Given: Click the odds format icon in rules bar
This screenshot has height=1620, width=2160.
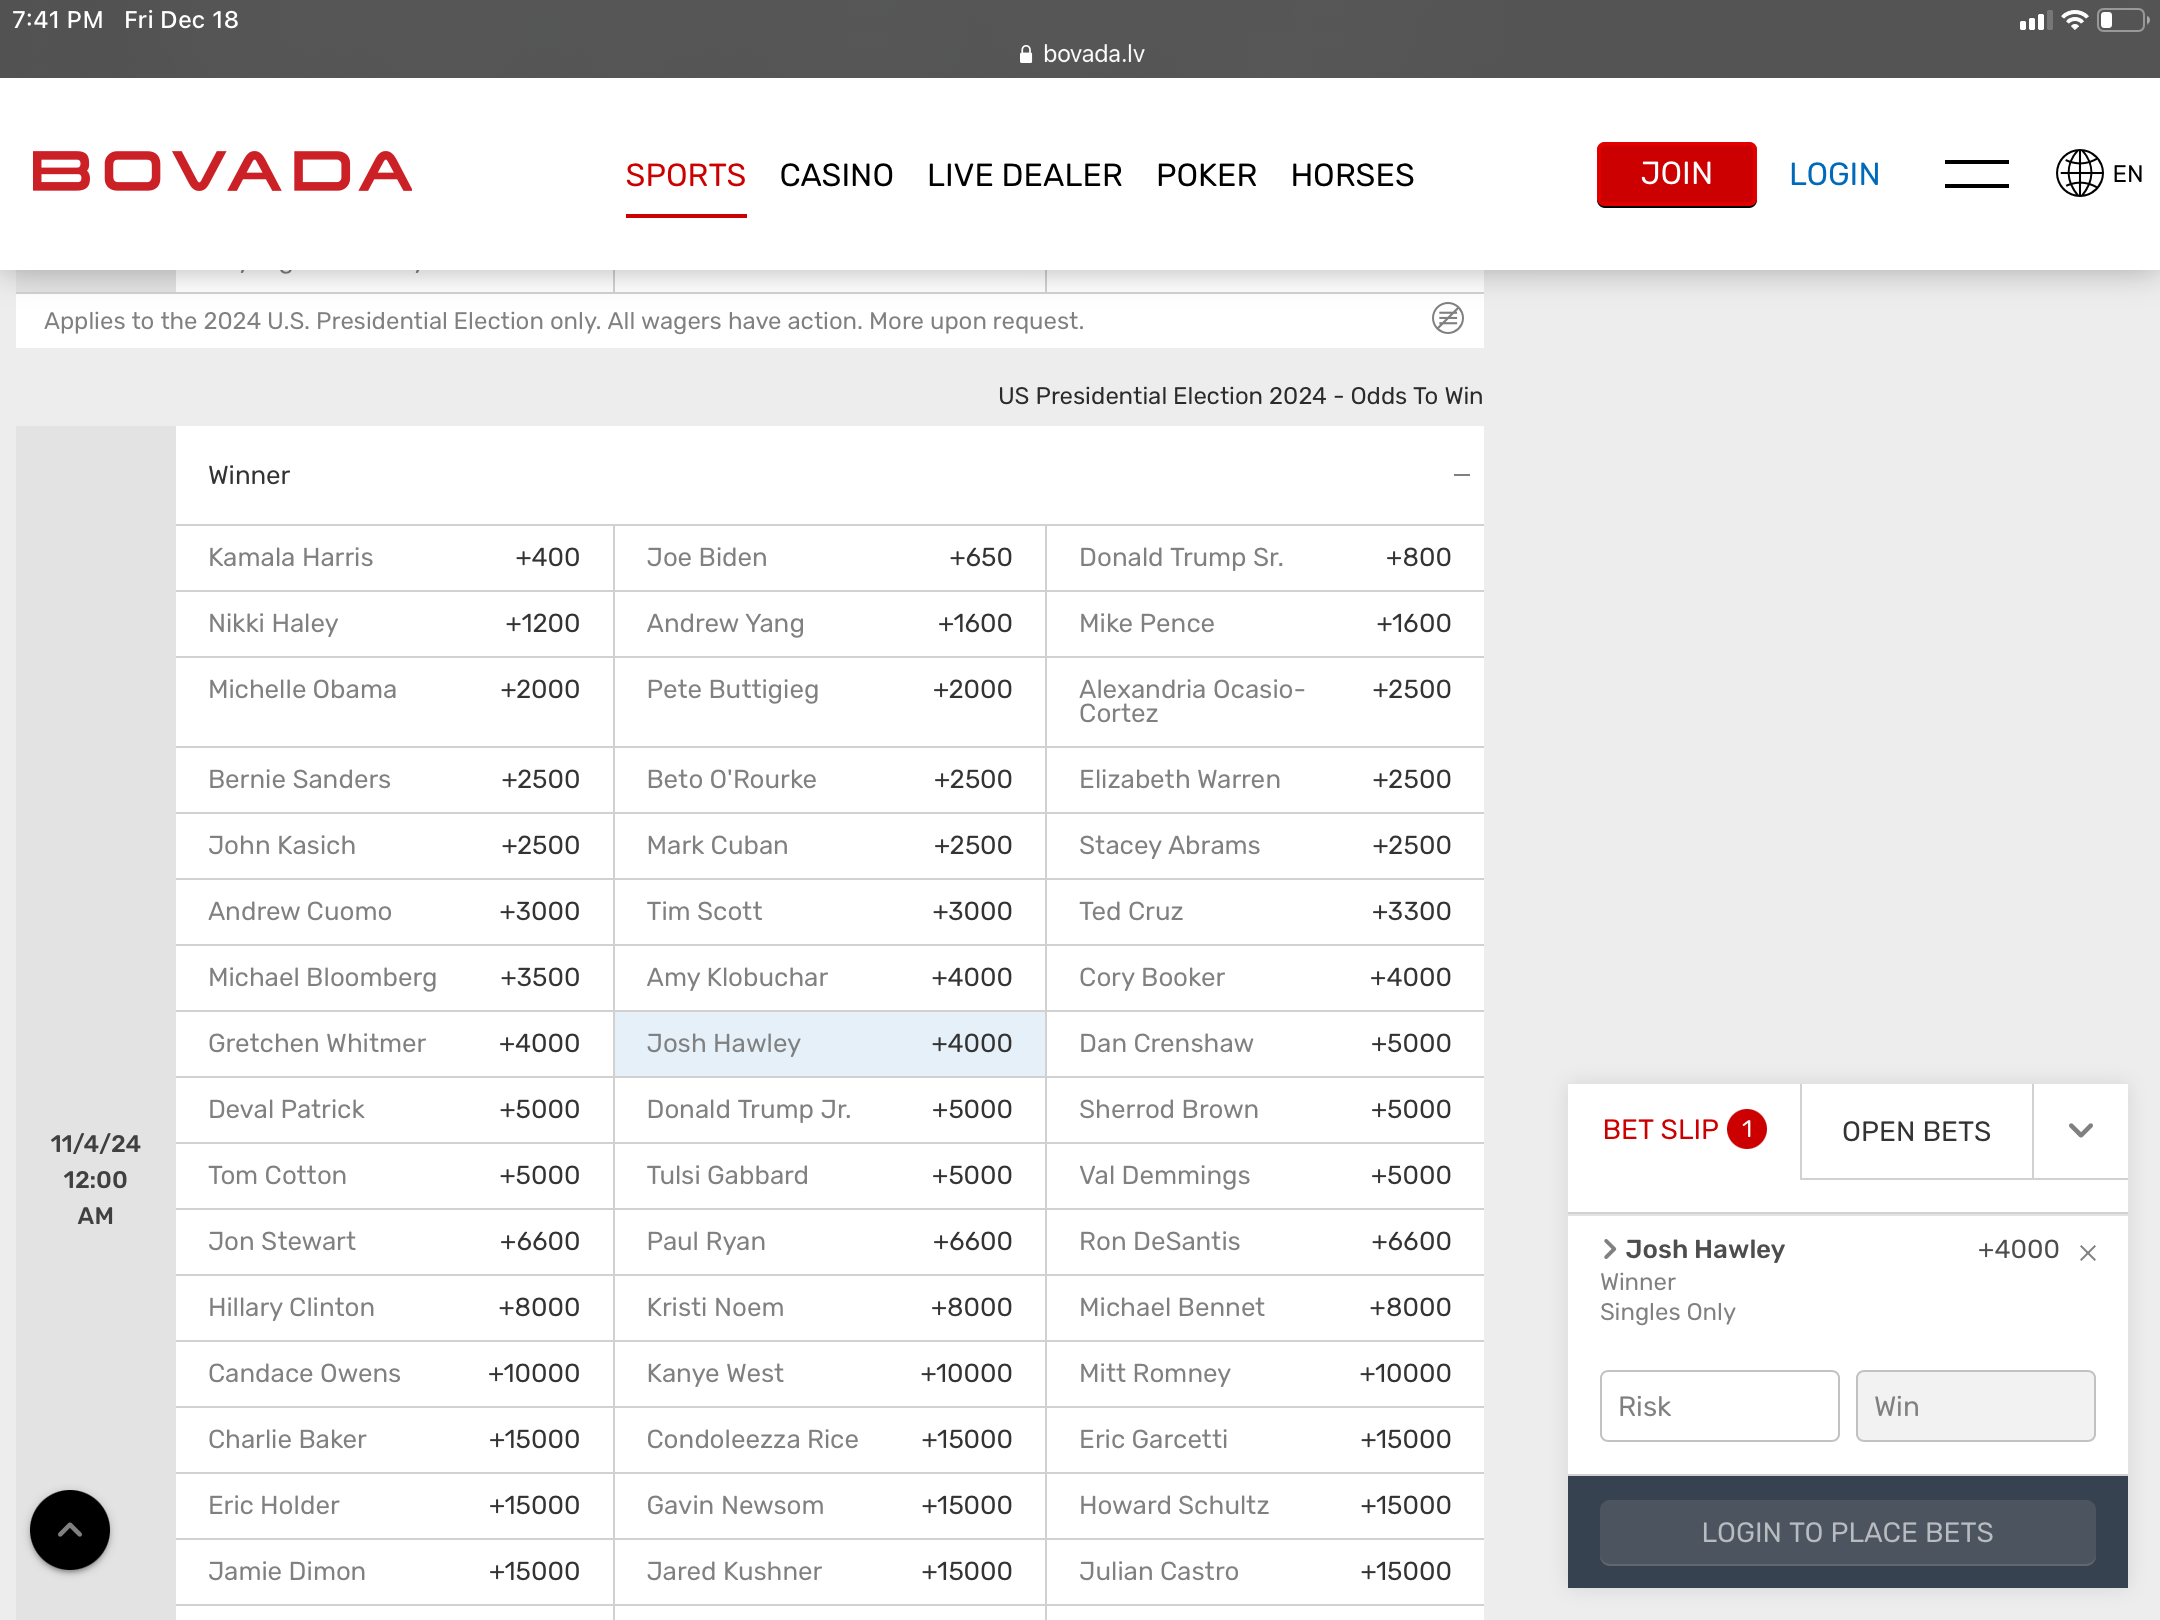Looking at the screenshot, I should click(x=1447, y=319).
